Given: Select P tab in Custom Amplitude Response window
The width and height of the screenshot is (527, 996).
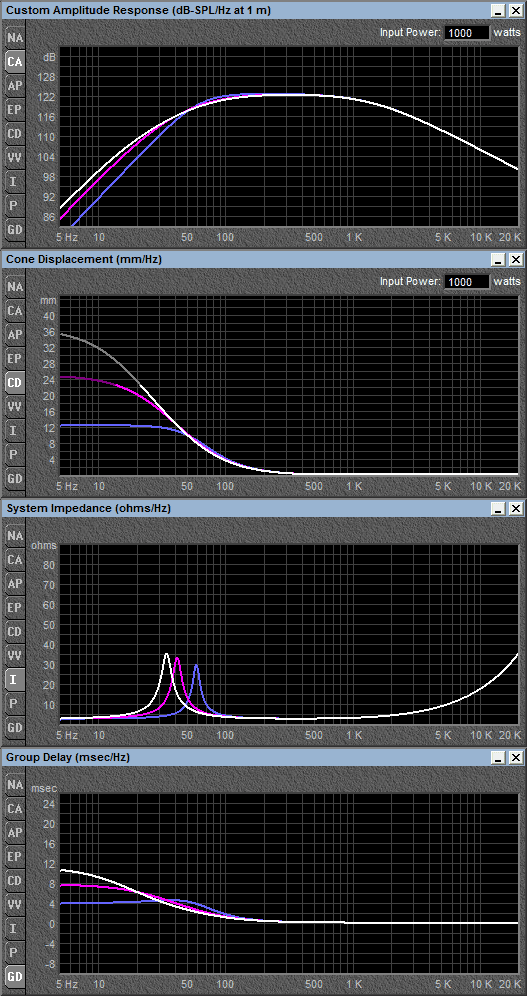Looking at the screenshot, I should pyautogui.click(x=15, y=206).
